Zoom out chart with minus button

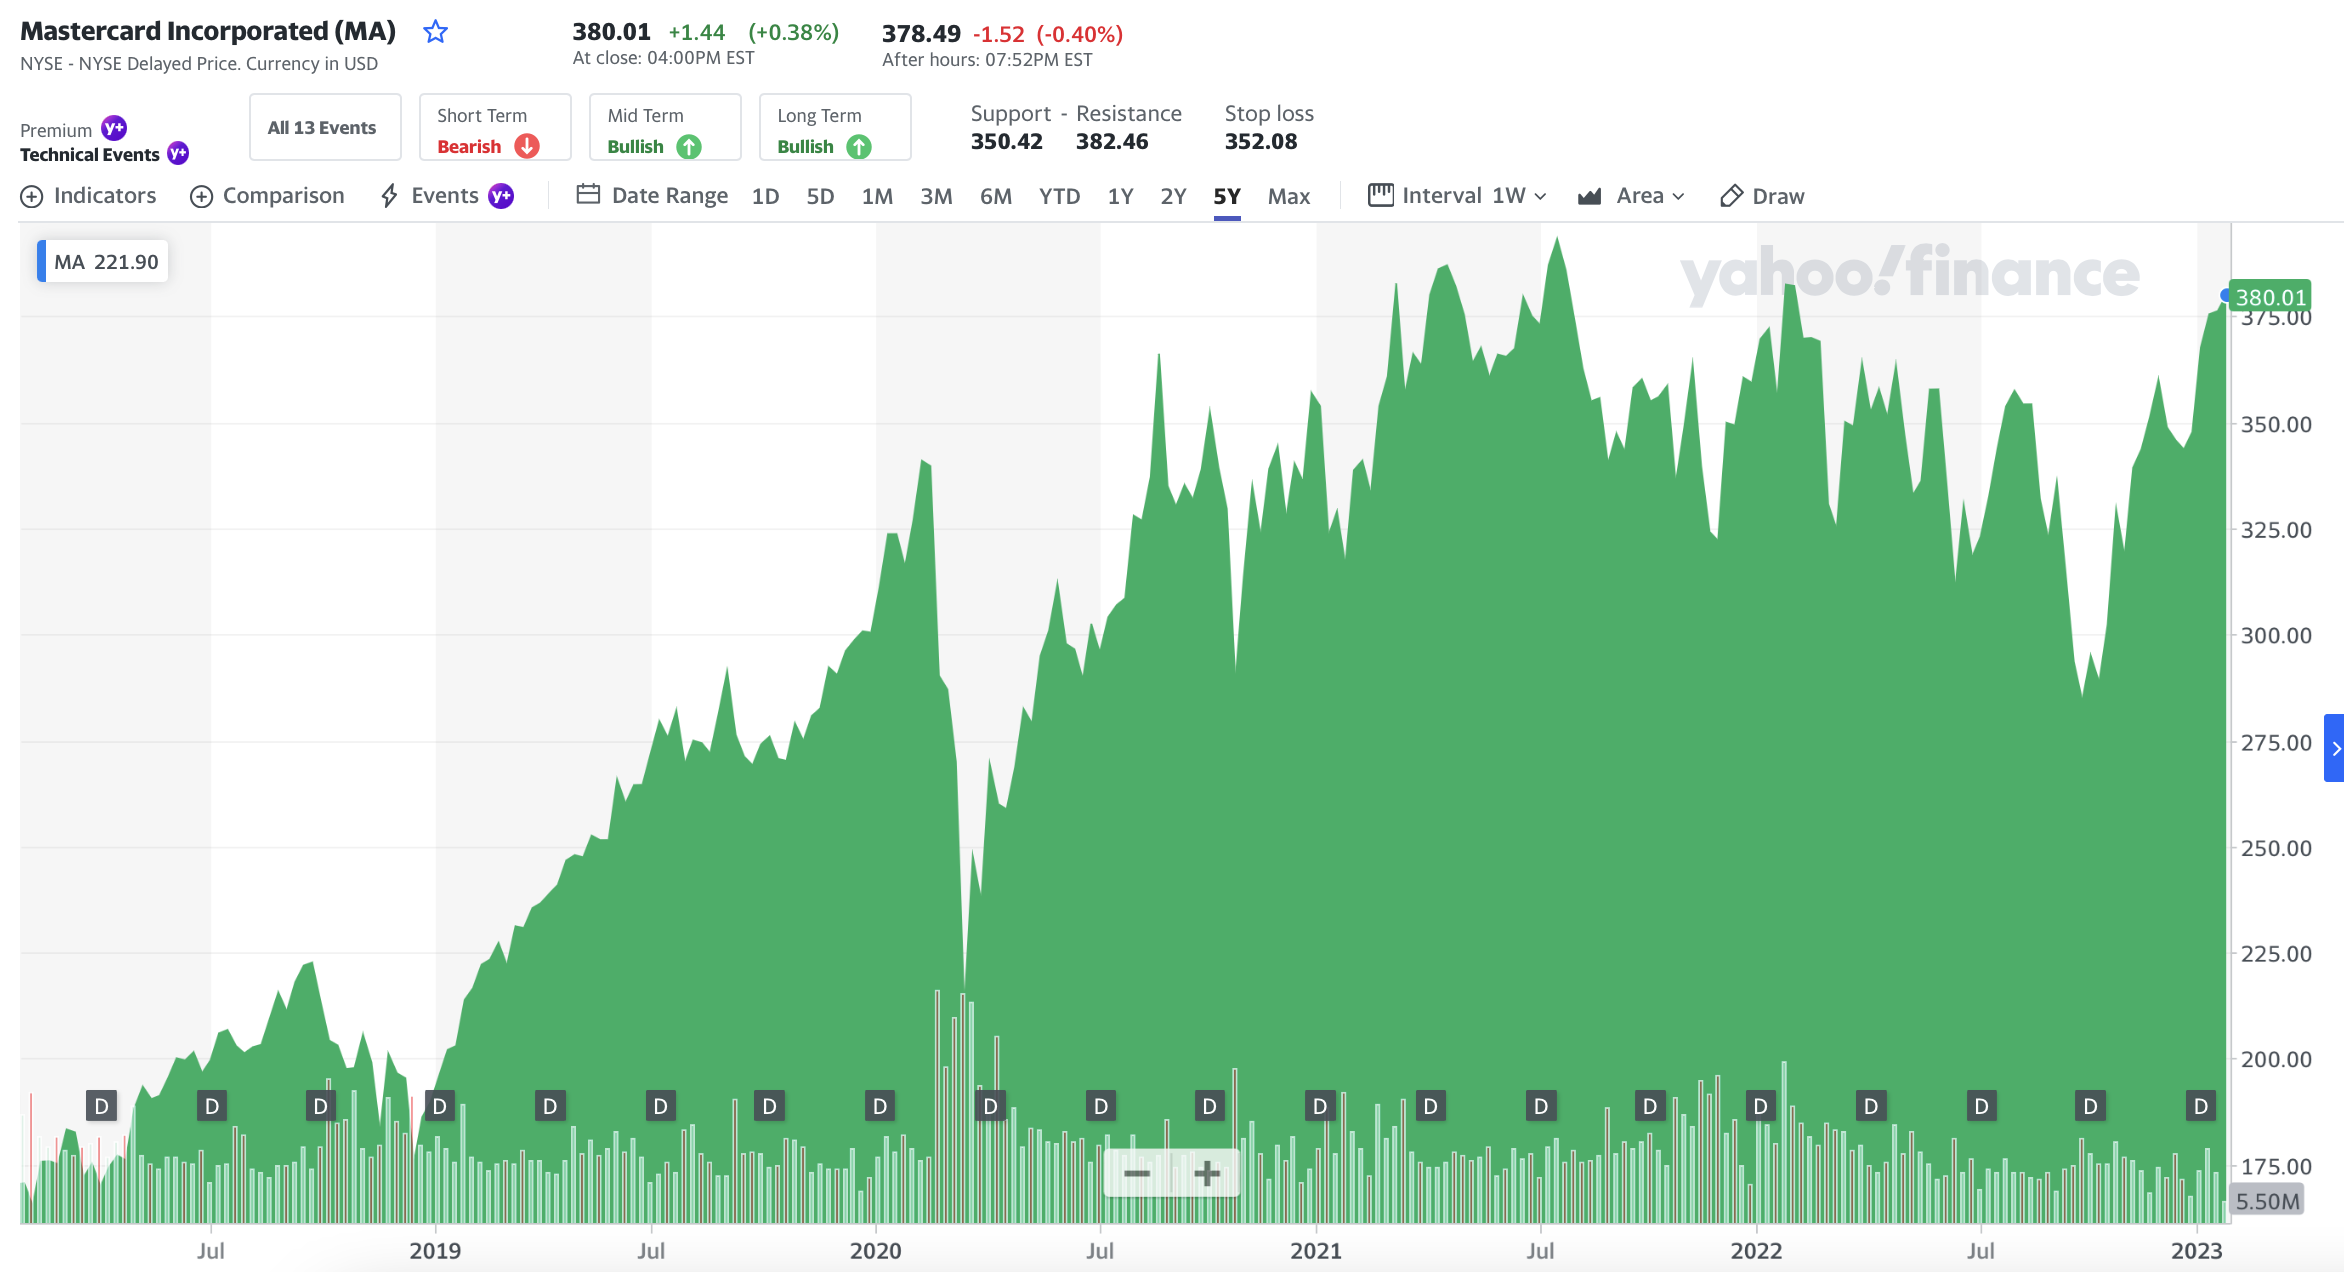[x=1137, y=1173]
